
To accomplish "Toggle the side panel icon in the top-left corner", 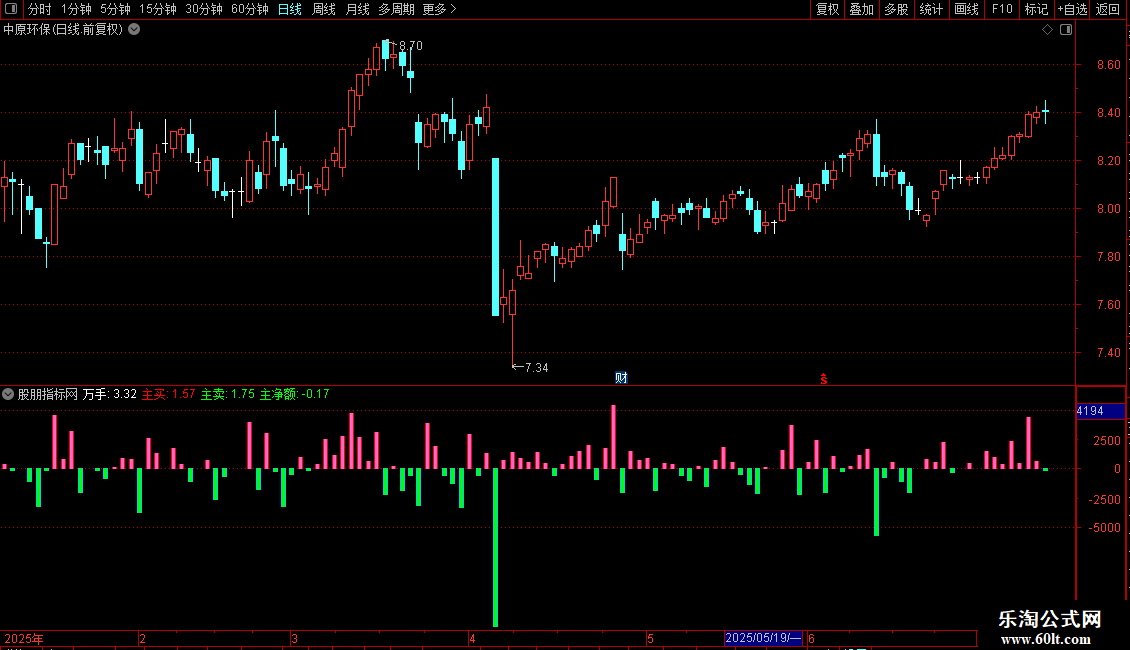I will point(11,9).
